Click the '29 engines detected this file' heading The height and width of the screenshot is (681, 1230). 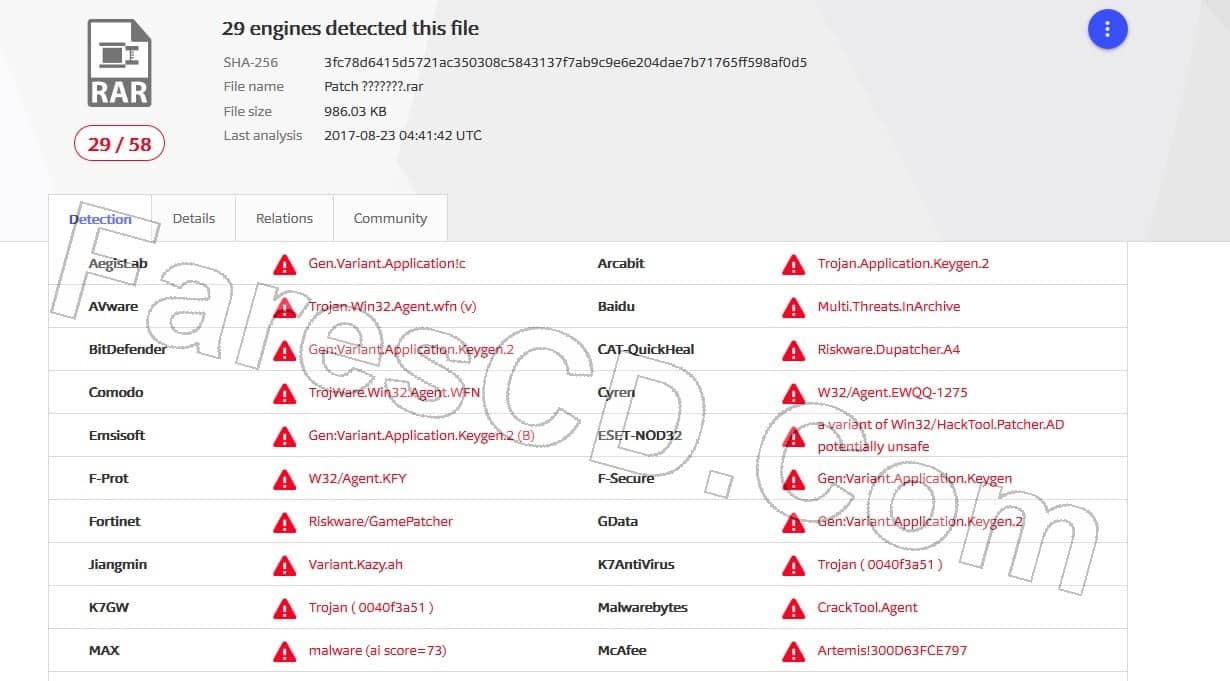click(350, 28)
